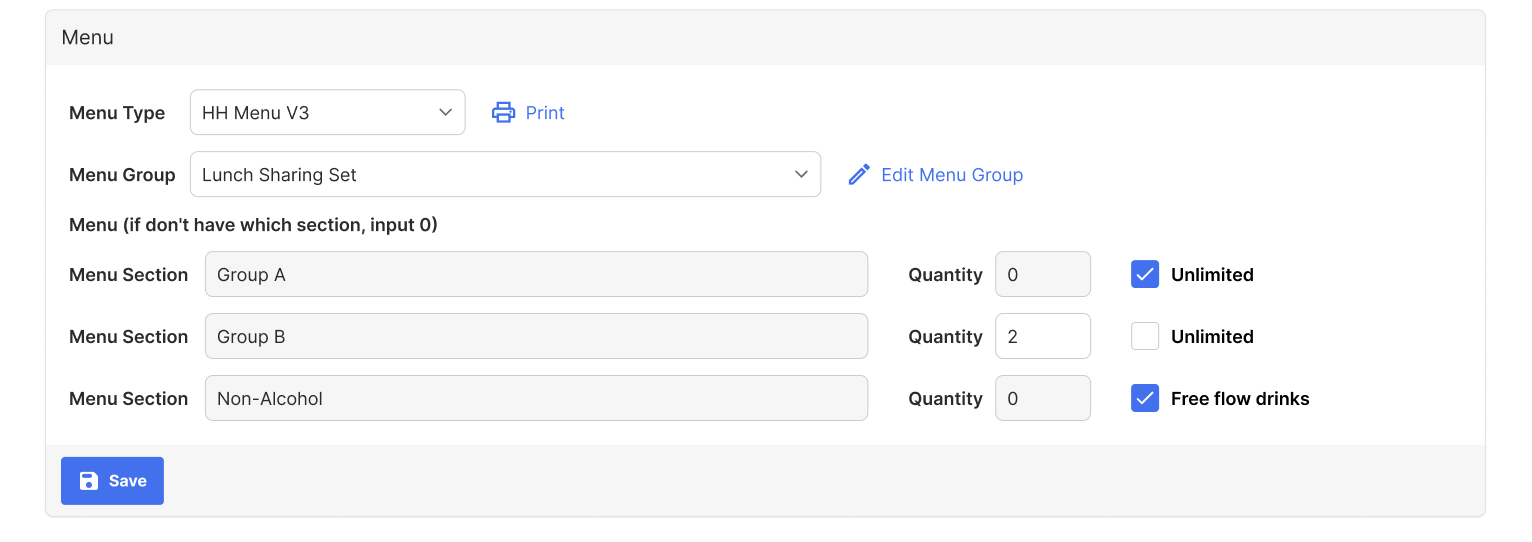Click the Free flow drinks label
This screenshot has height=542, width=1532.
1240,399
